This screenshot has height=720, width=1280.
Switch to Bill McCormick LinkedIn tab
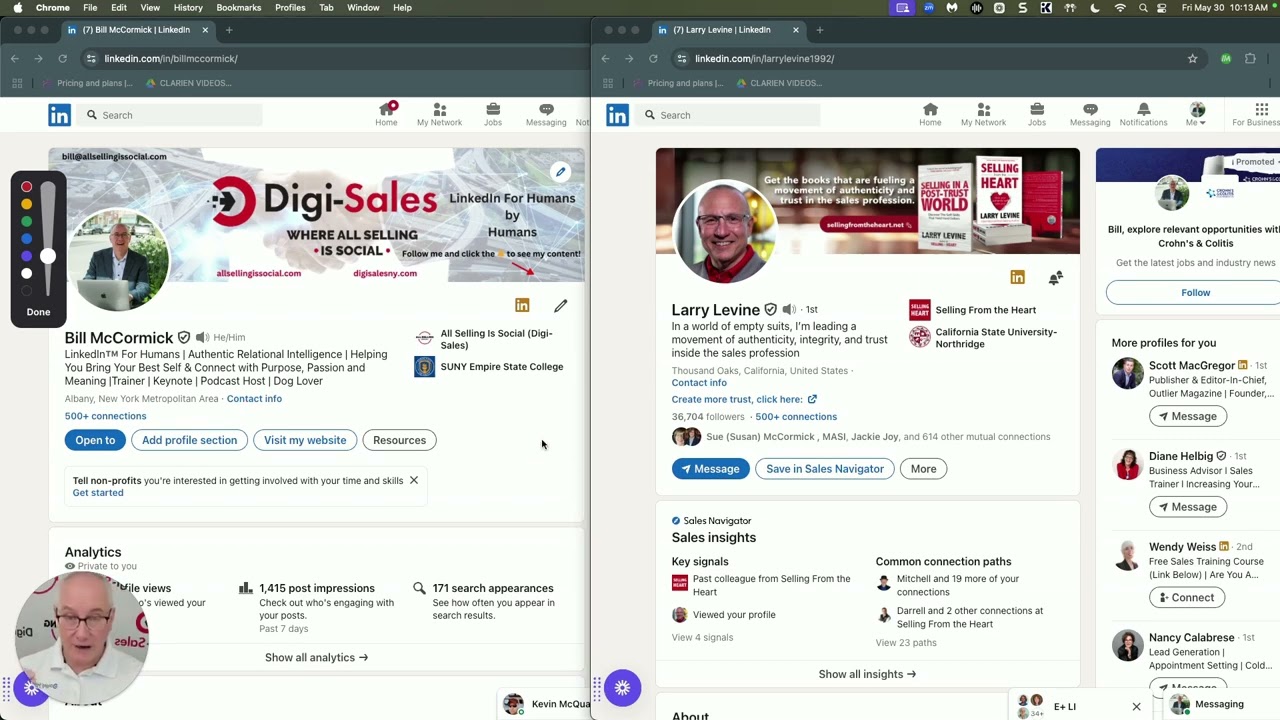[135, 30]
